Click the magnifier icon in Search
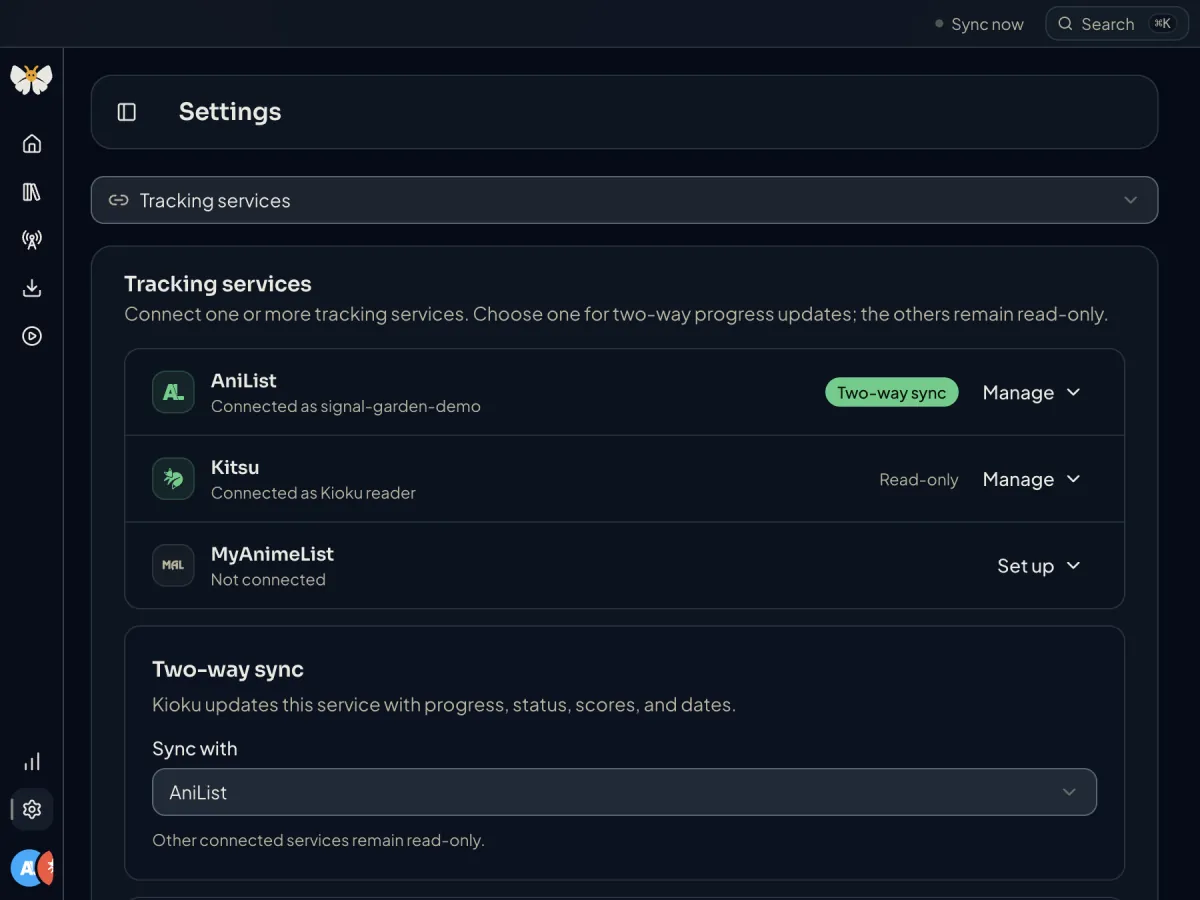The width and height of the screenshot is (1200, 900). coord(1066,24)
